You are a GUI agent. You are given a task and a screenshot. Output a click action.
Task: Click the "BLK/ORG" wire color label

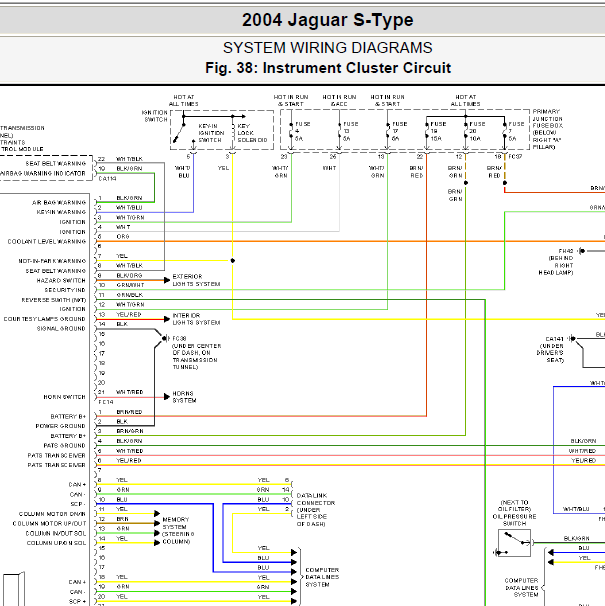(x=130, y=276)
